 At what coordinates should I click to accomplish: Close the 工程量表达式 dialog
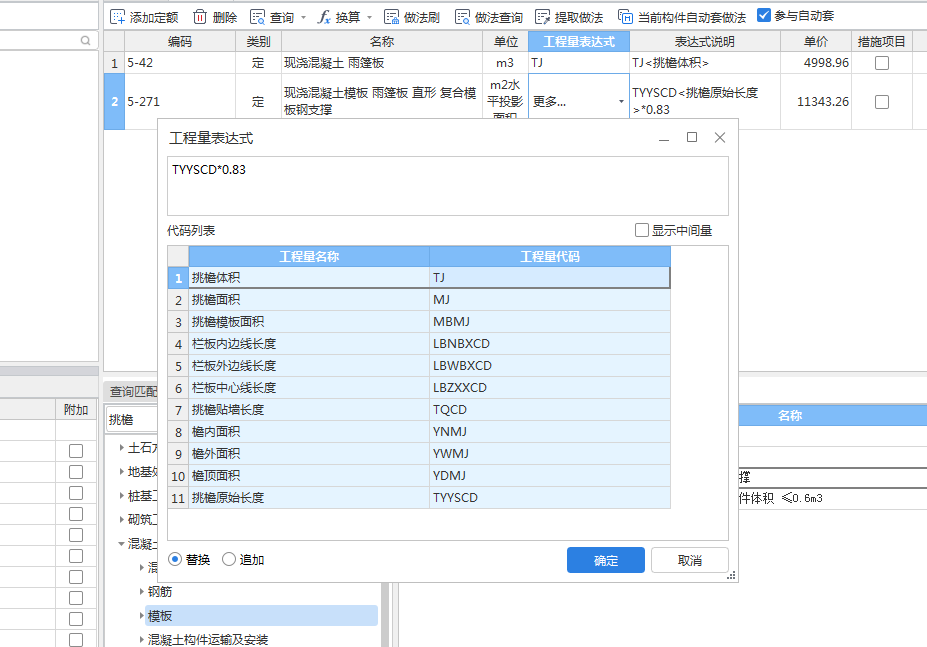pyautogui.click(x=719, y=137)
